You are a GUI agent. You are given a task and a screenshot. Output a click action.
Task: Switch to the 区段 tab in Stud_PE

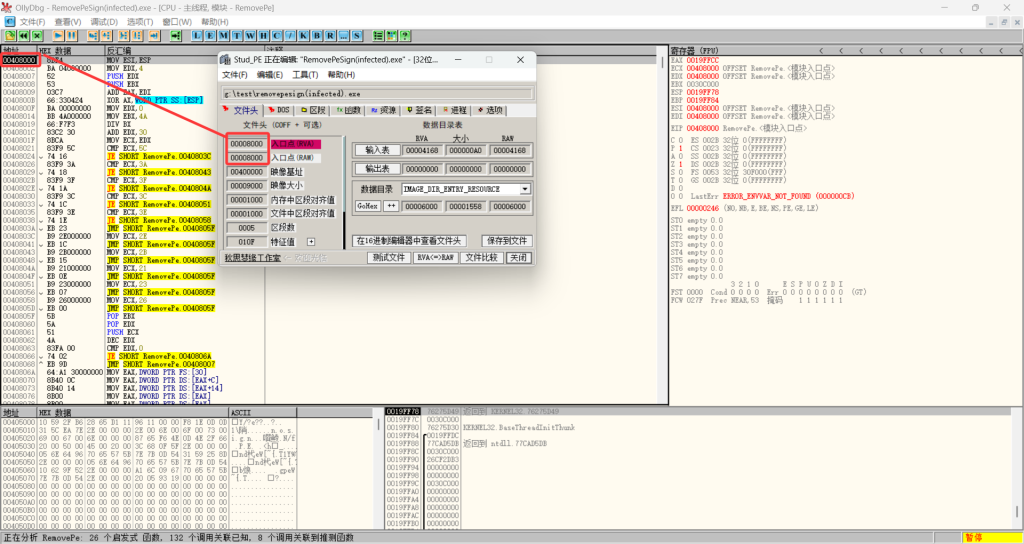click(x=312, y=110)
